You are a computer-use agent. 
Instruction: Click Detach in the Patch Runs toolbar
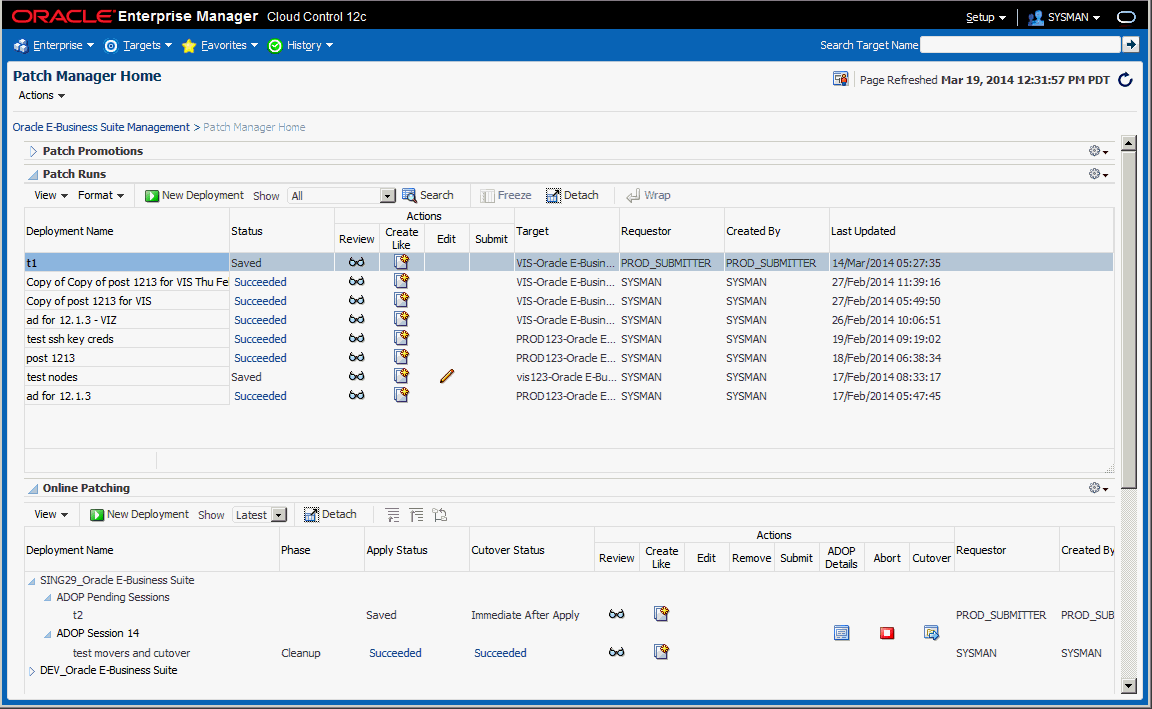tap(572, 195)
